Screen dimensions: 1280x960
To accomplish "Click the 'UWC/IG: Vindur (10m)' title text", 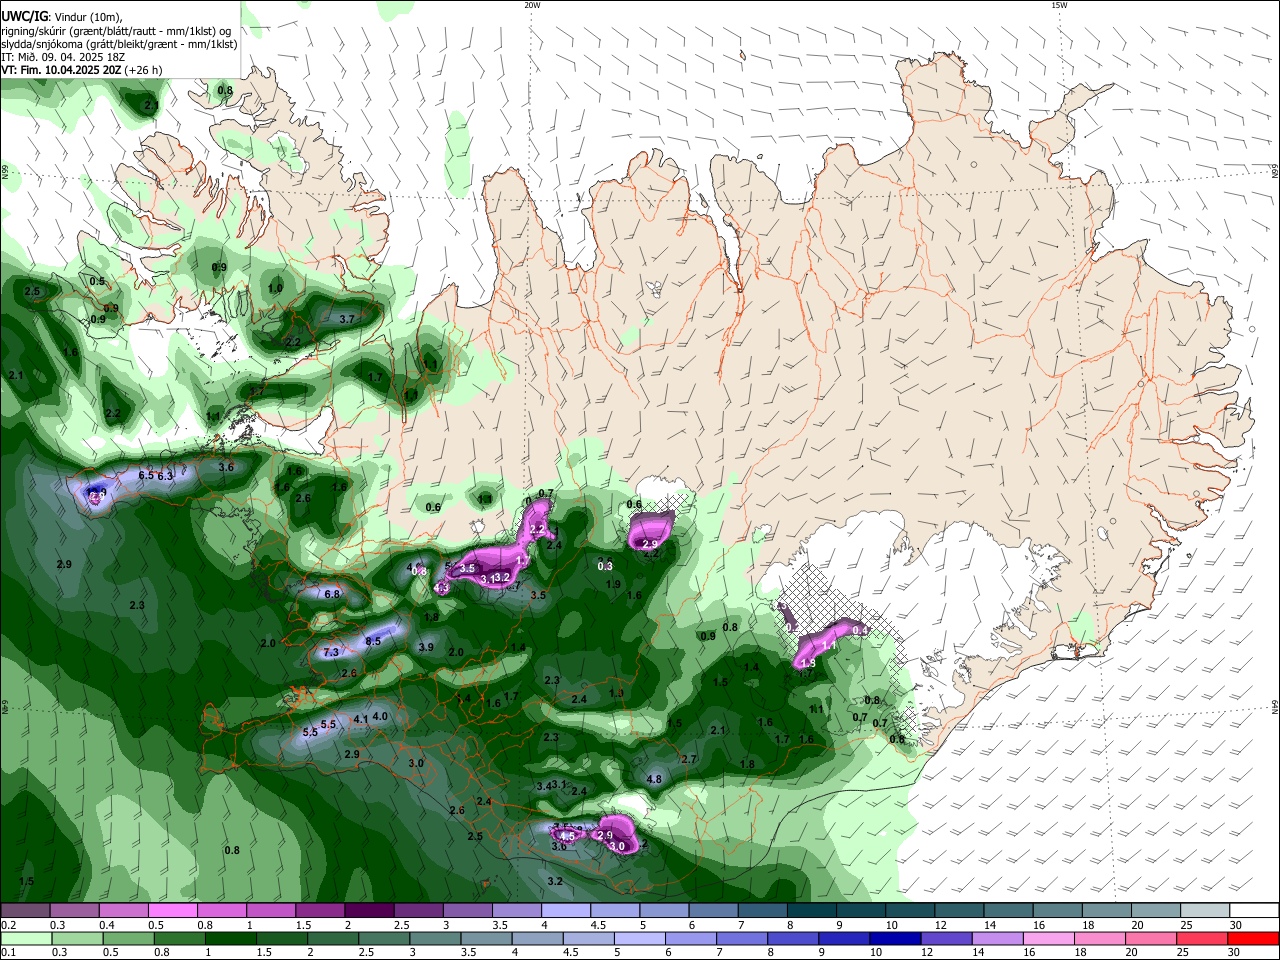I will tap(61, 17).
